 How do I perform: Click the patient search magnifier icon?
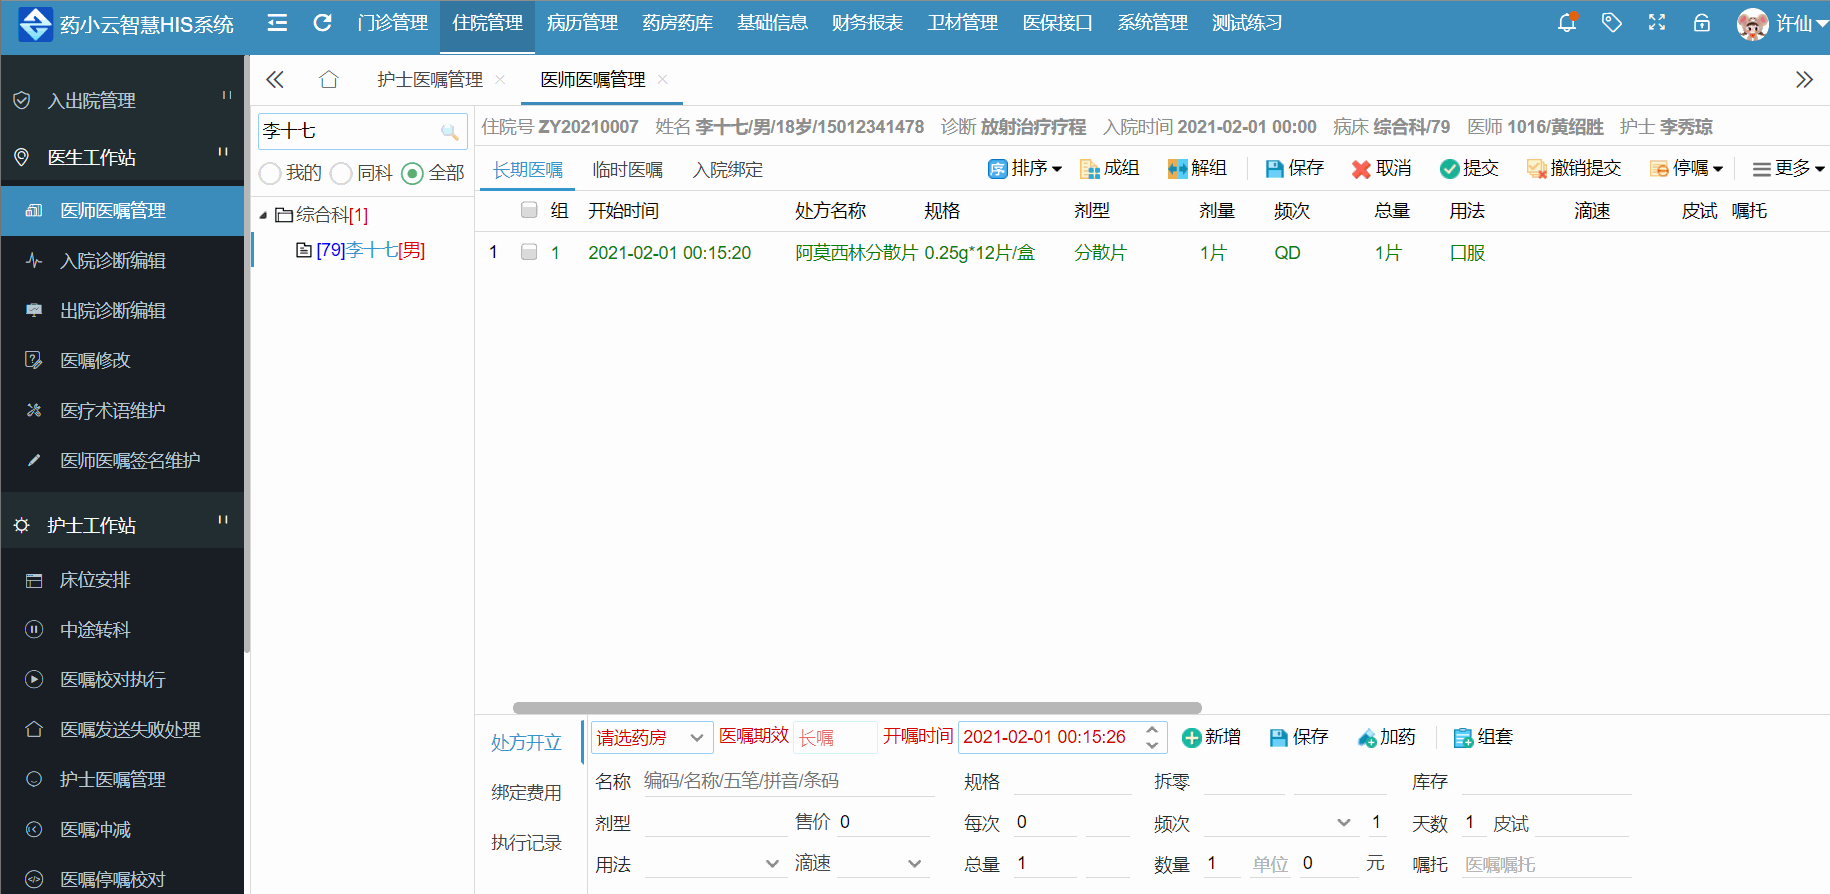point(449,131)
